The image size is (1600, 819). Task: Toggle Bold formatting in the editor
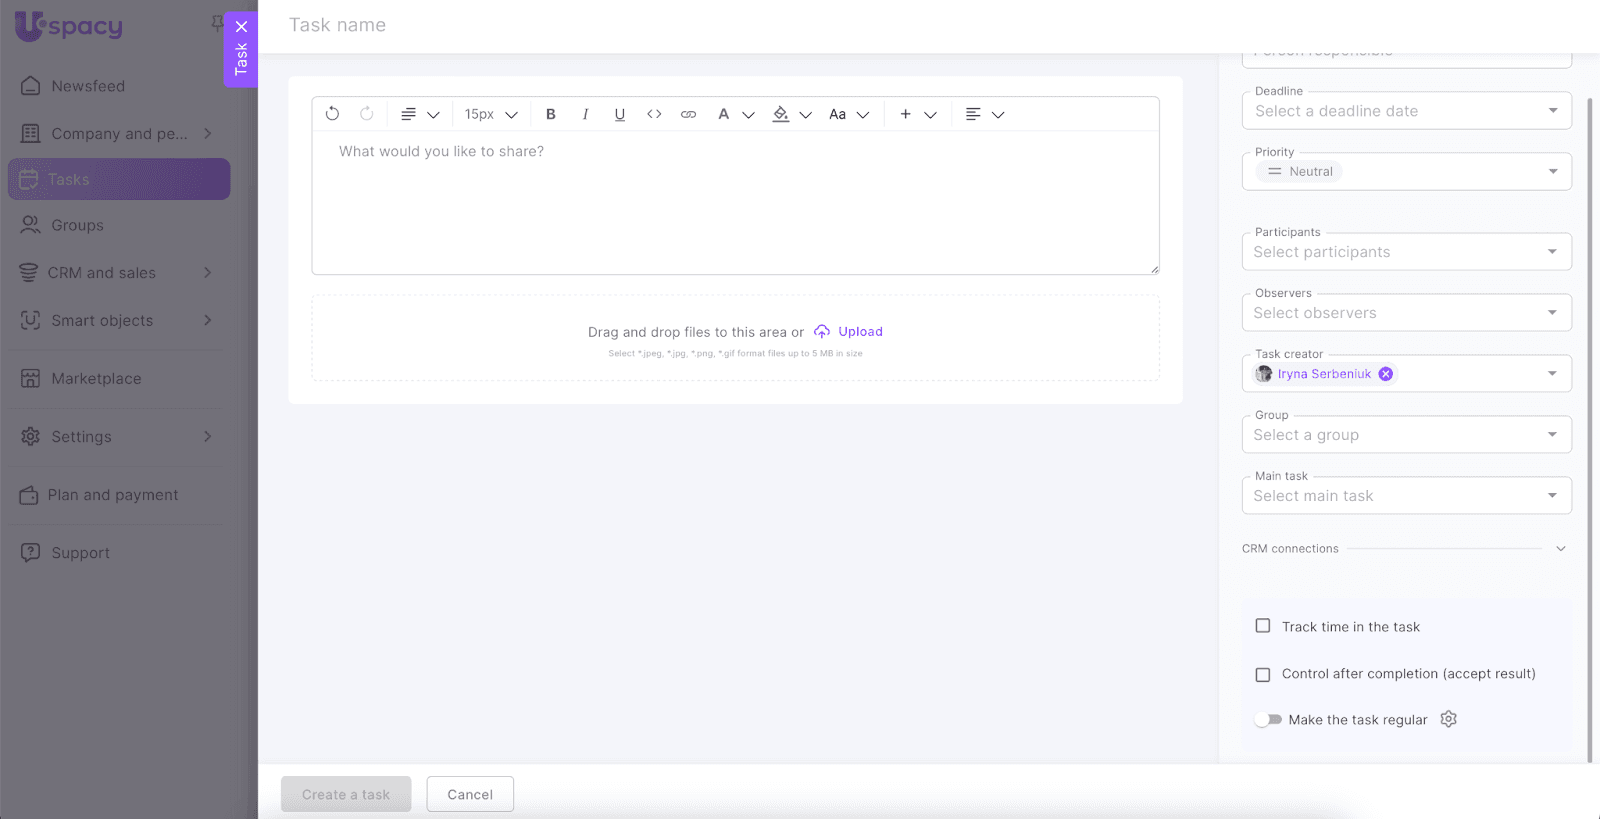pyautogui.click(x=550, y=114)
